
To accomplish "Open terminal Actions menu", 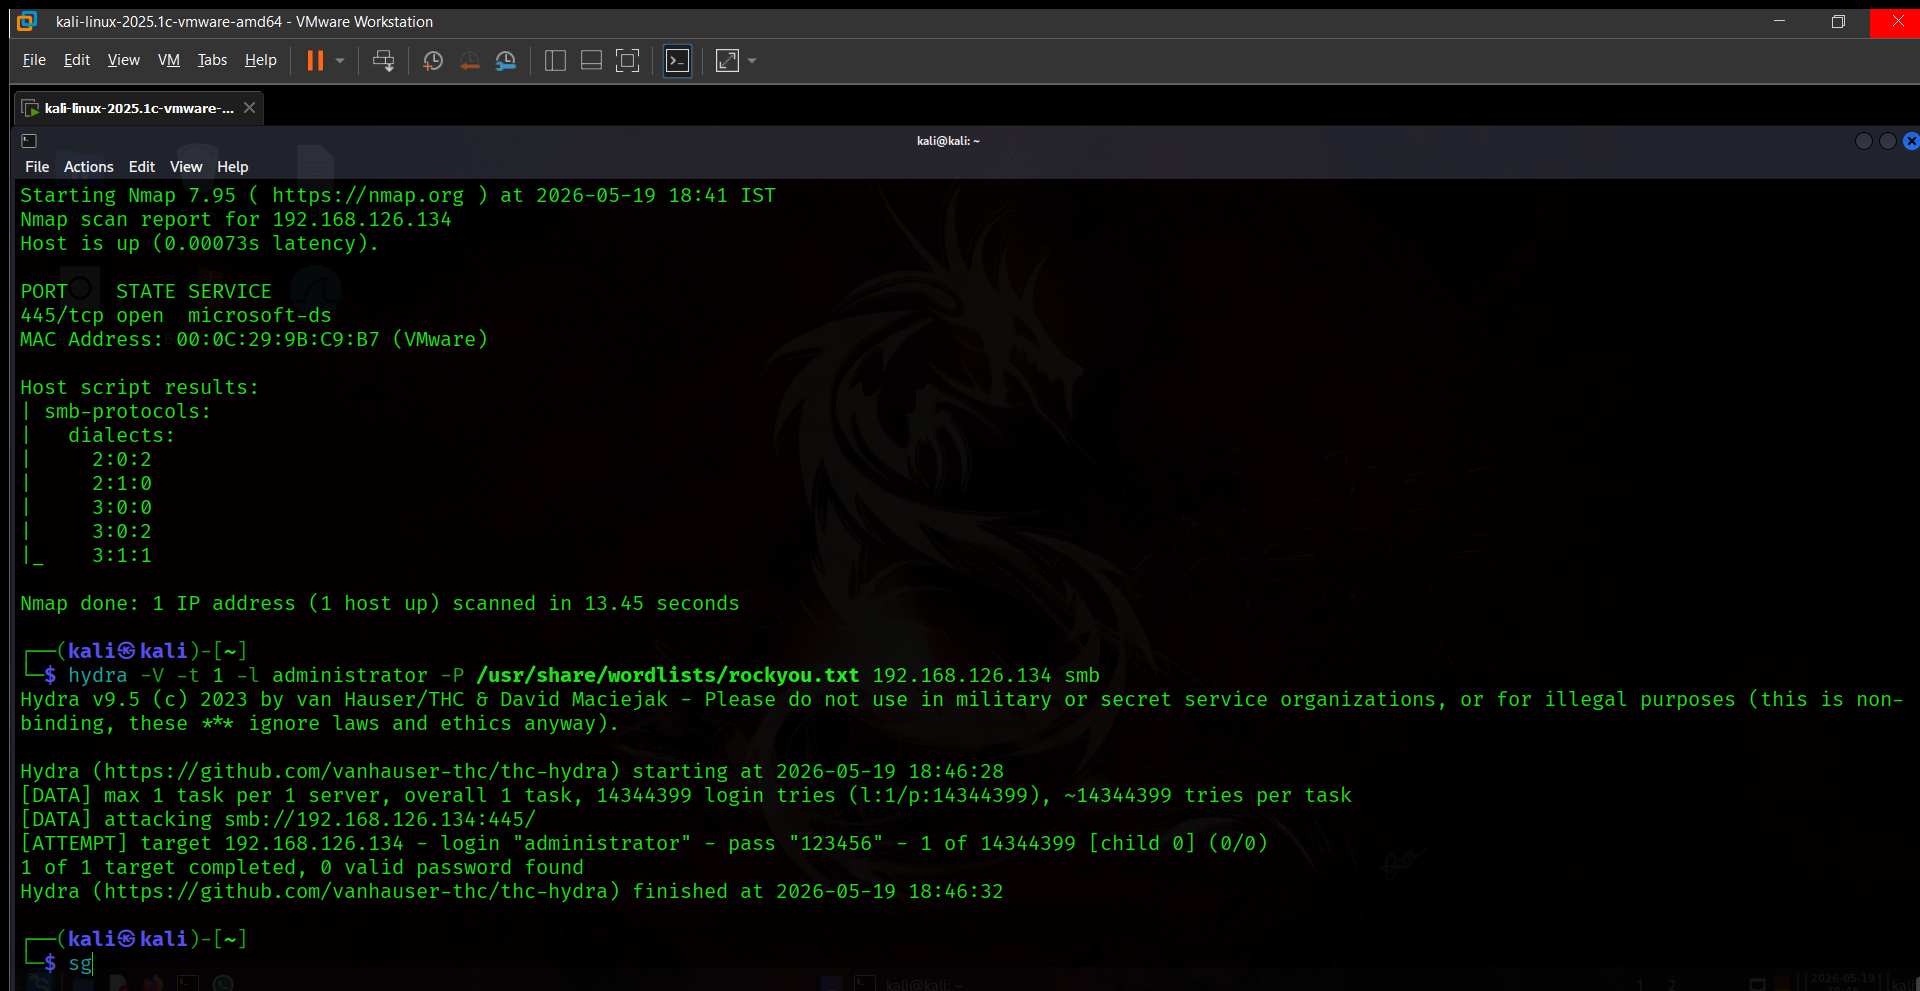I will [89, 167].
